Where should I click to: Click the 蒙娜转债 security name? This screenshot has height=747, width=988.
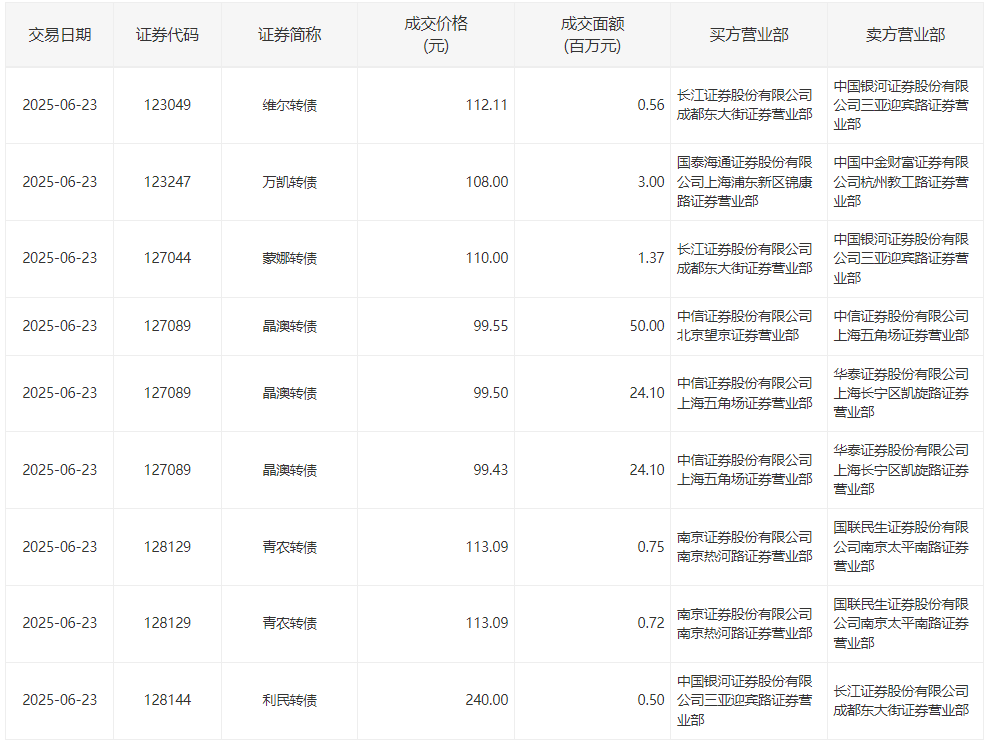coord(289,258)
